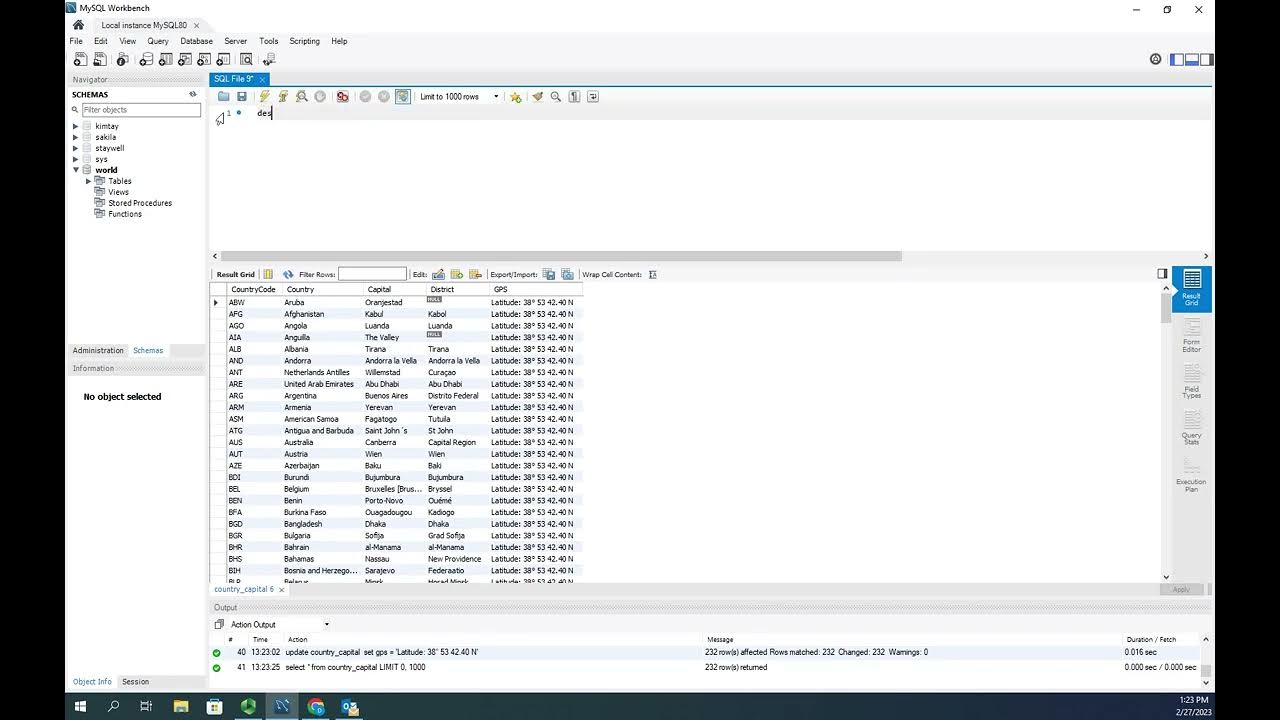This screenshot has width=1280, height=720.
Task: Select Views under world schema
Action: tap(118, 192)
